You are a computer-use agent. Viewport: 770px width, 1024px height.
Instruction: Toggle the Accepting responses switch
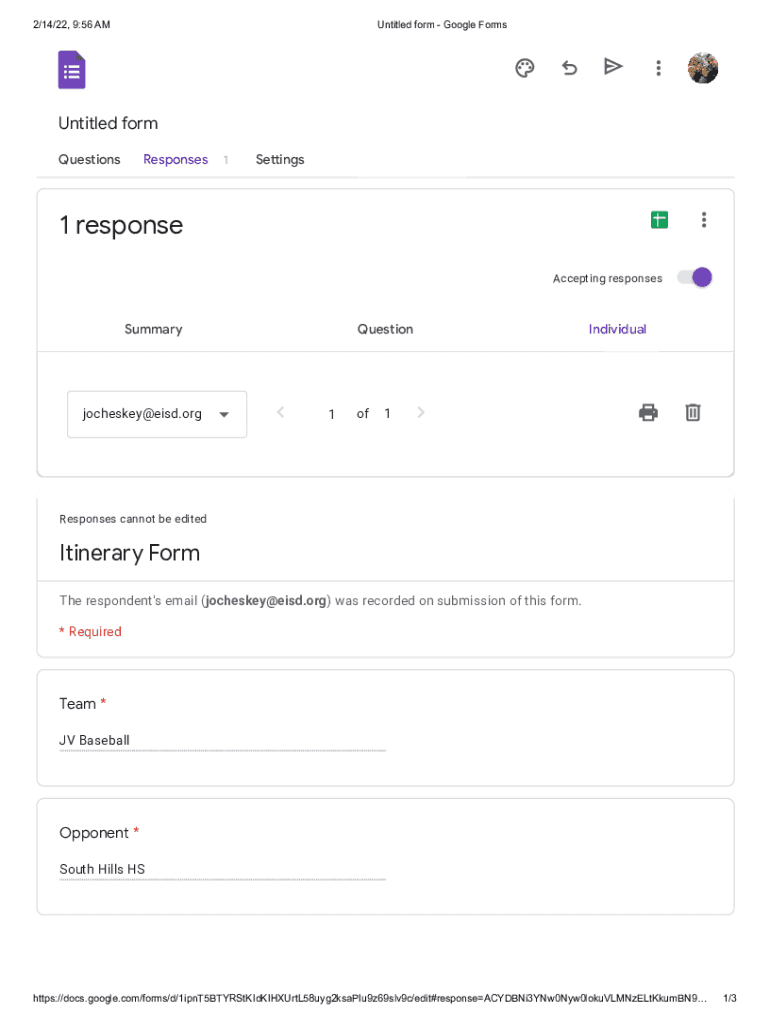(695, 278)
